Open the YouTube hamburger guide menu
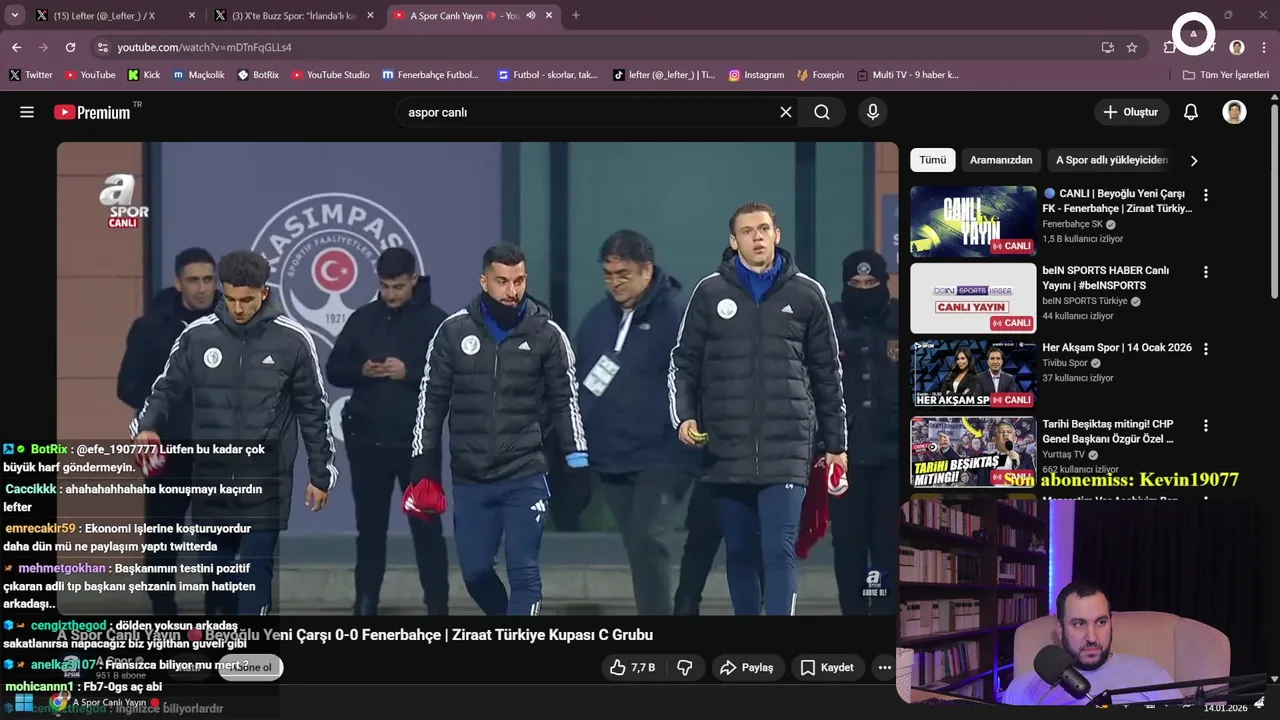This screenshot has height=720, width=1280. click(x=27, y=112)
